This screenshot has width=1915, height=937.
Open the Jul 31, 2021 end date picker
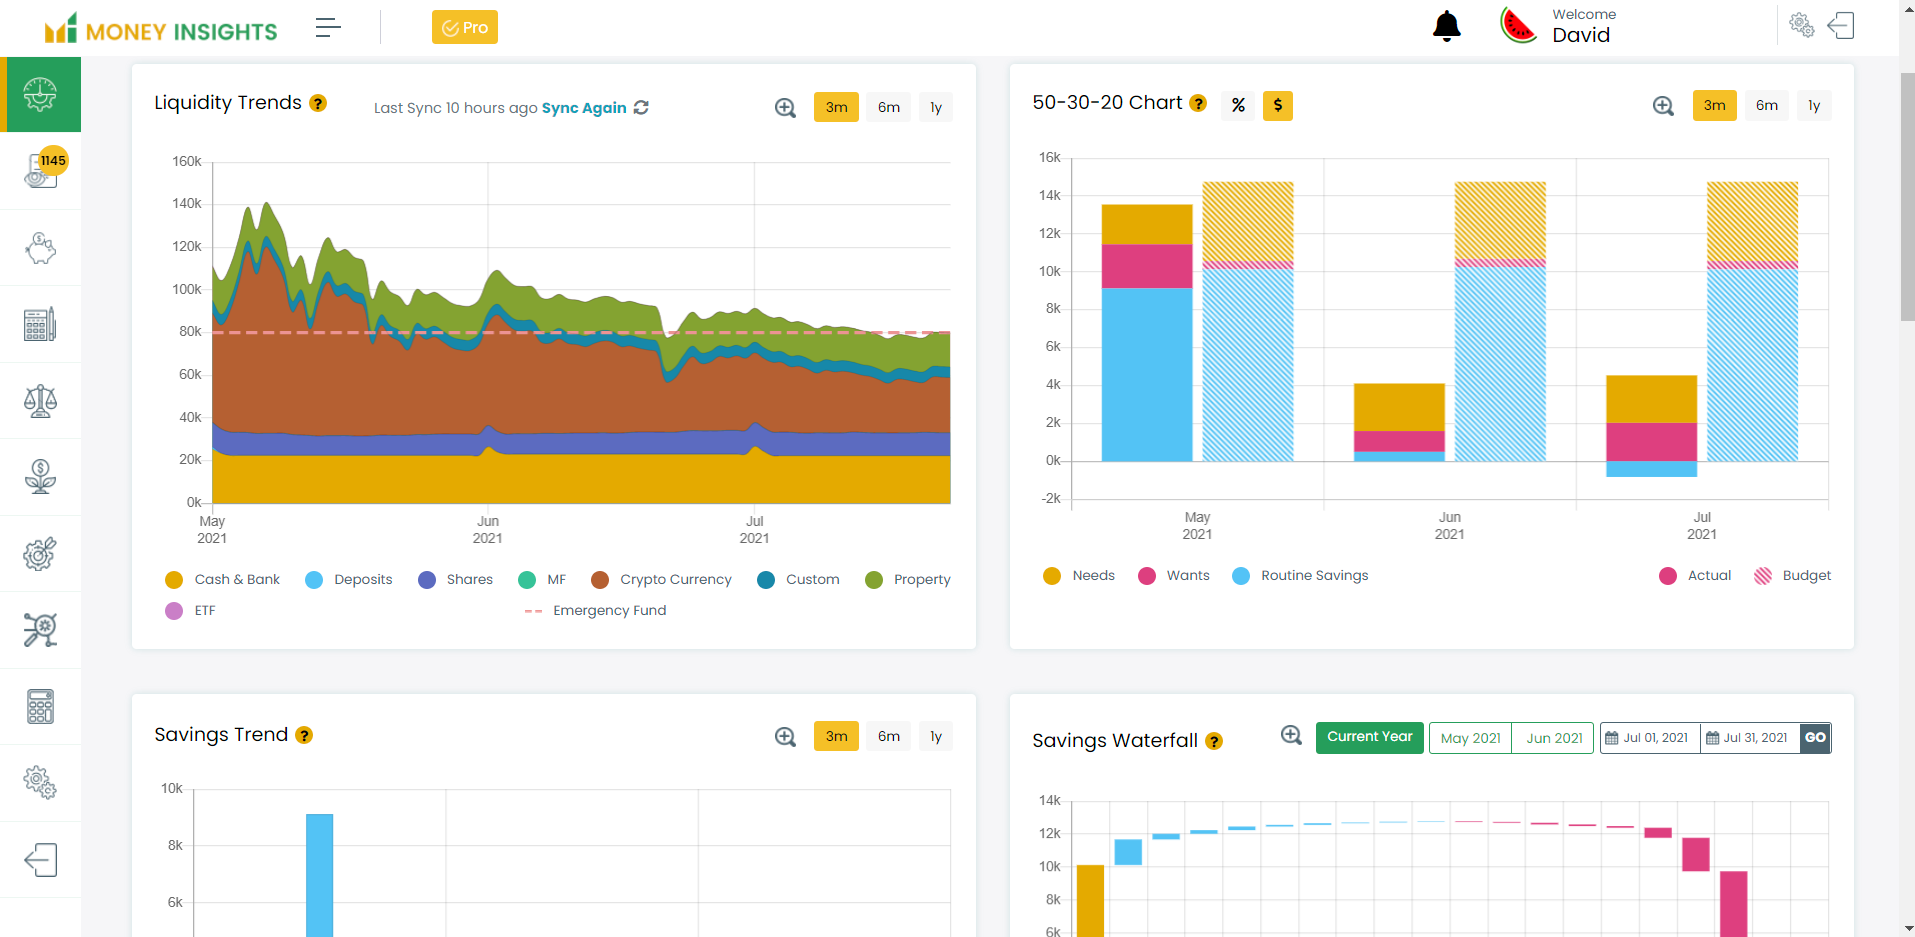(x=1749, y=738)
